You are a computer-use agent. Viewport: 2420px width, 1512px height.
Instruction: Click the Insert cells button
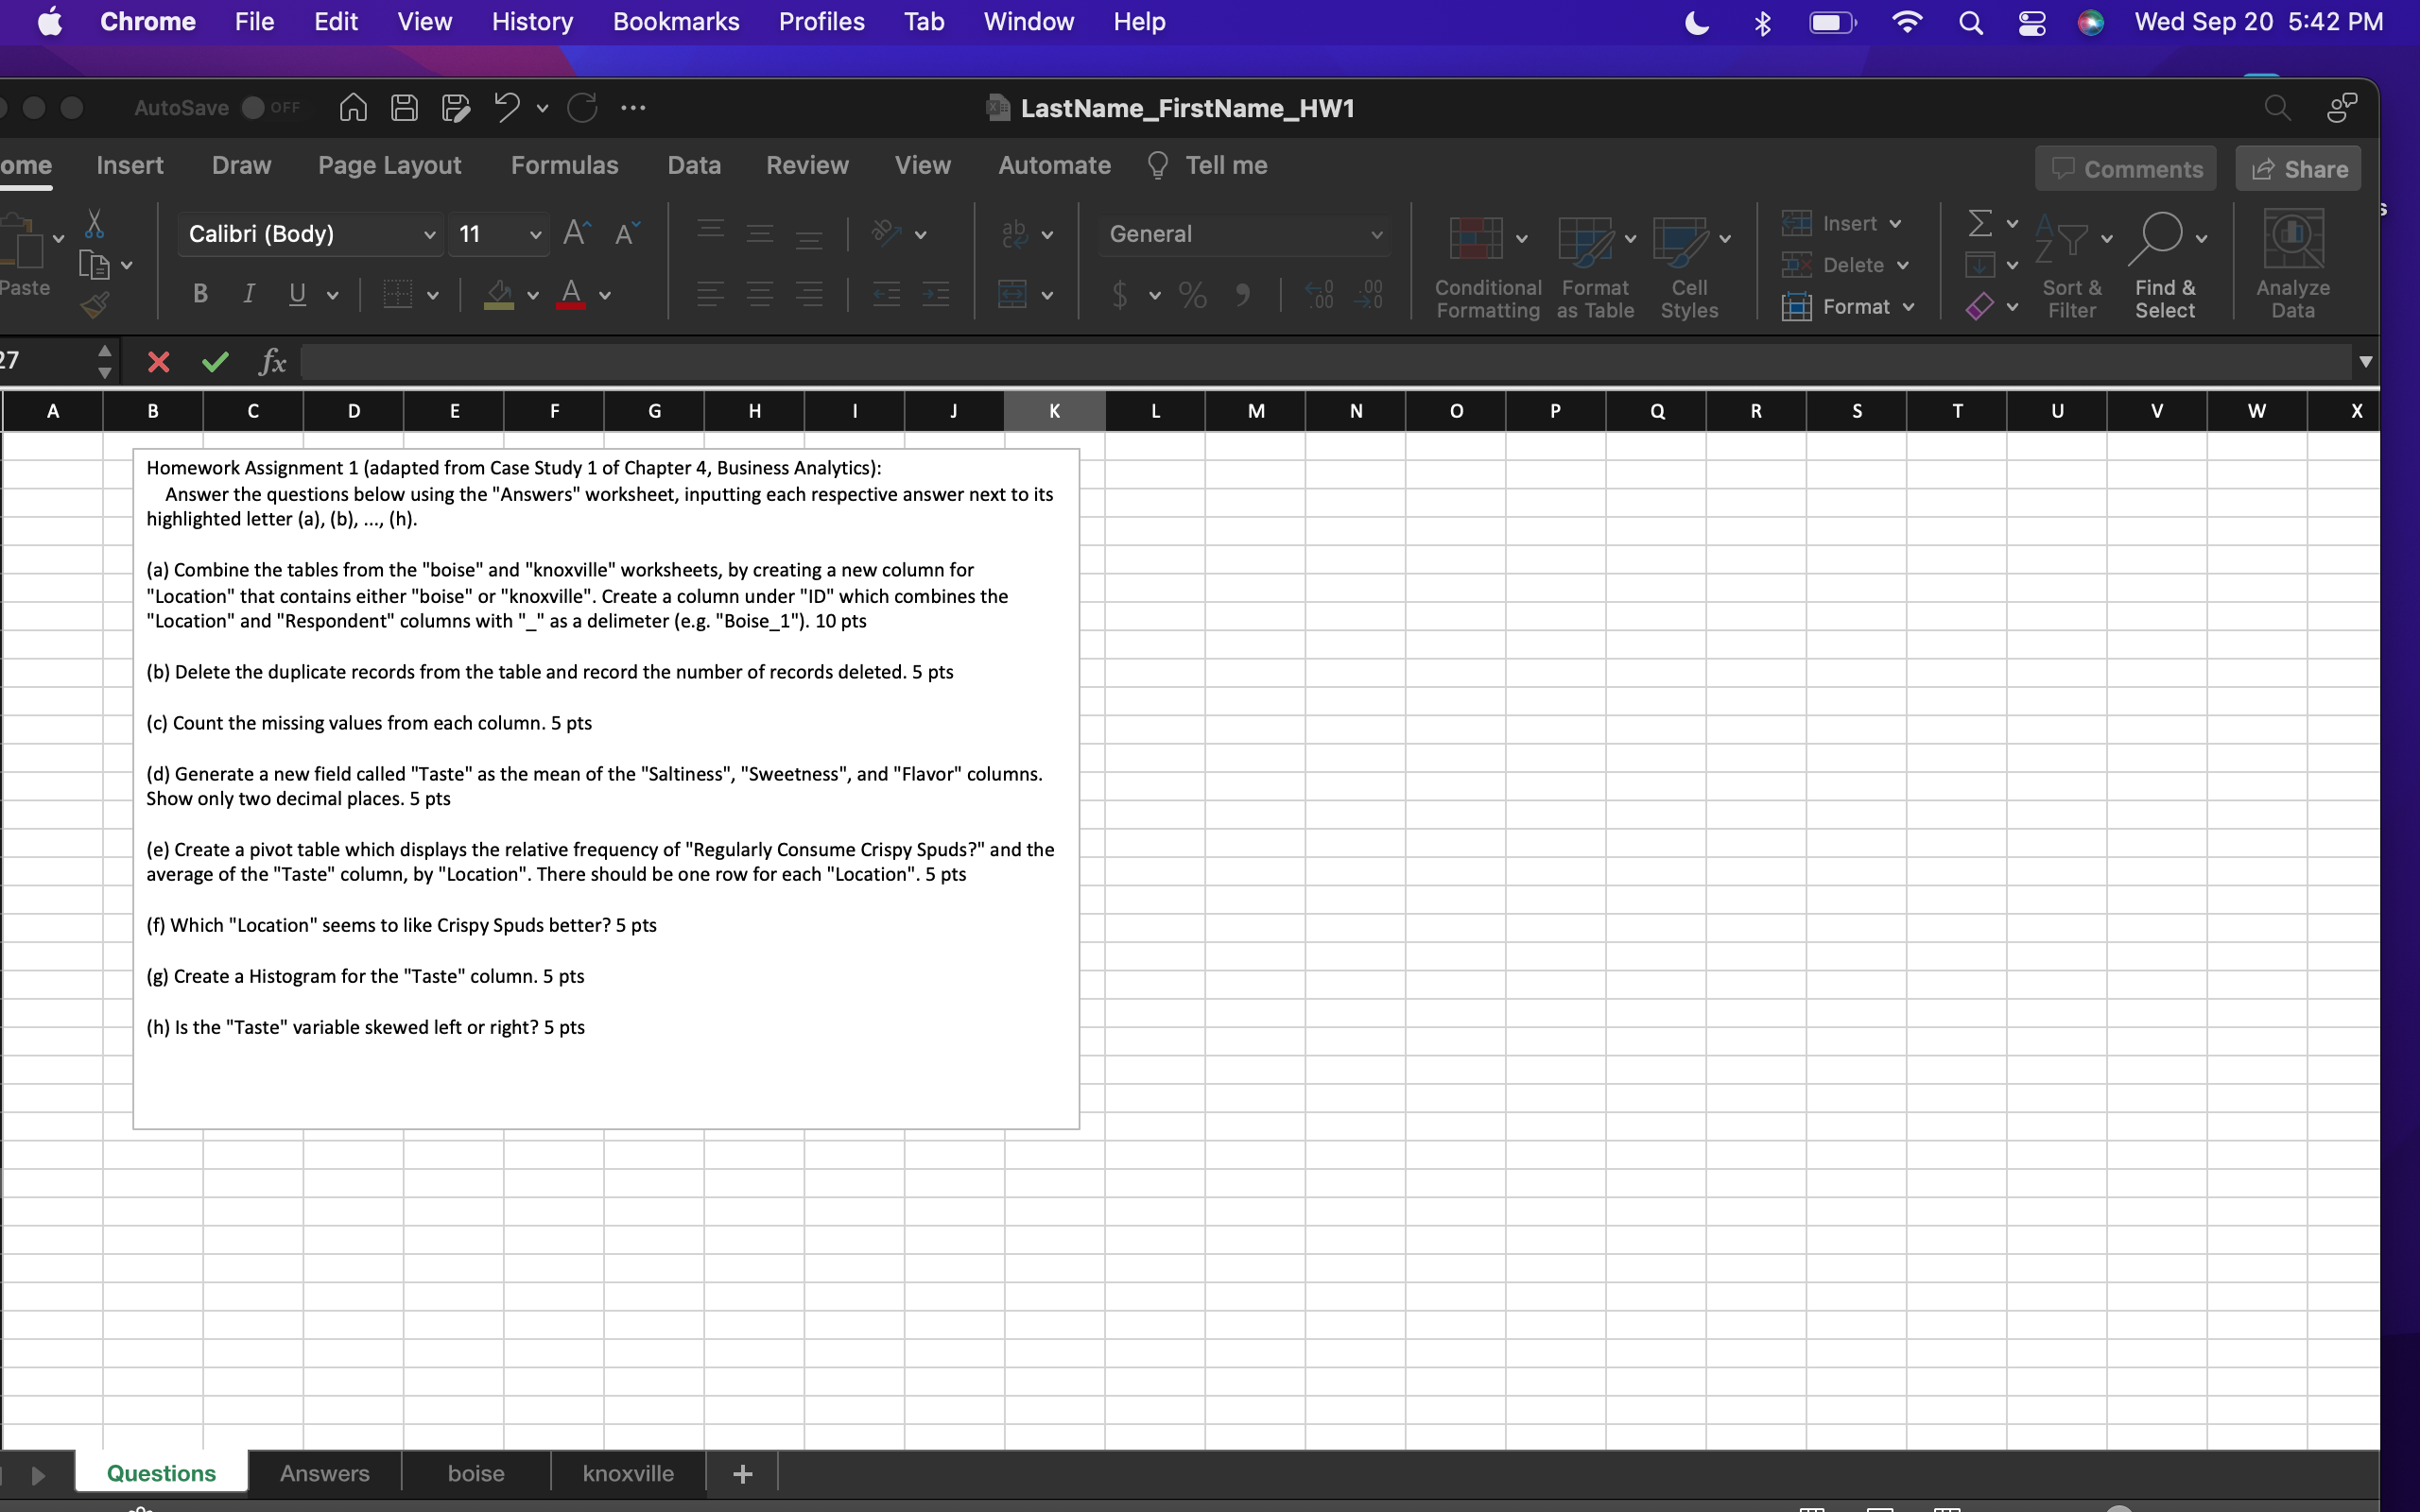click(1841, 223)
